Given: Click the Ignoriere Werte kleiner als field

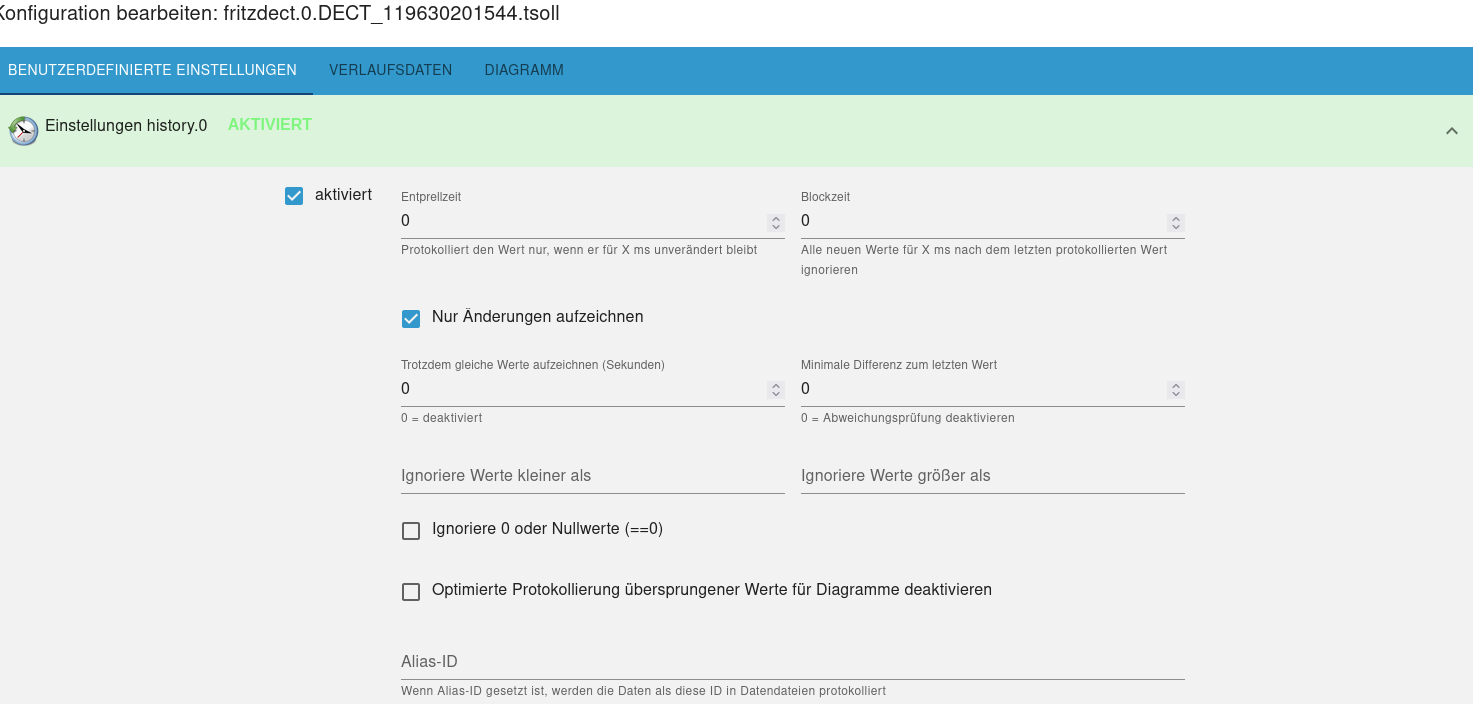Looking at the screenshot, I should coord(592,476).
